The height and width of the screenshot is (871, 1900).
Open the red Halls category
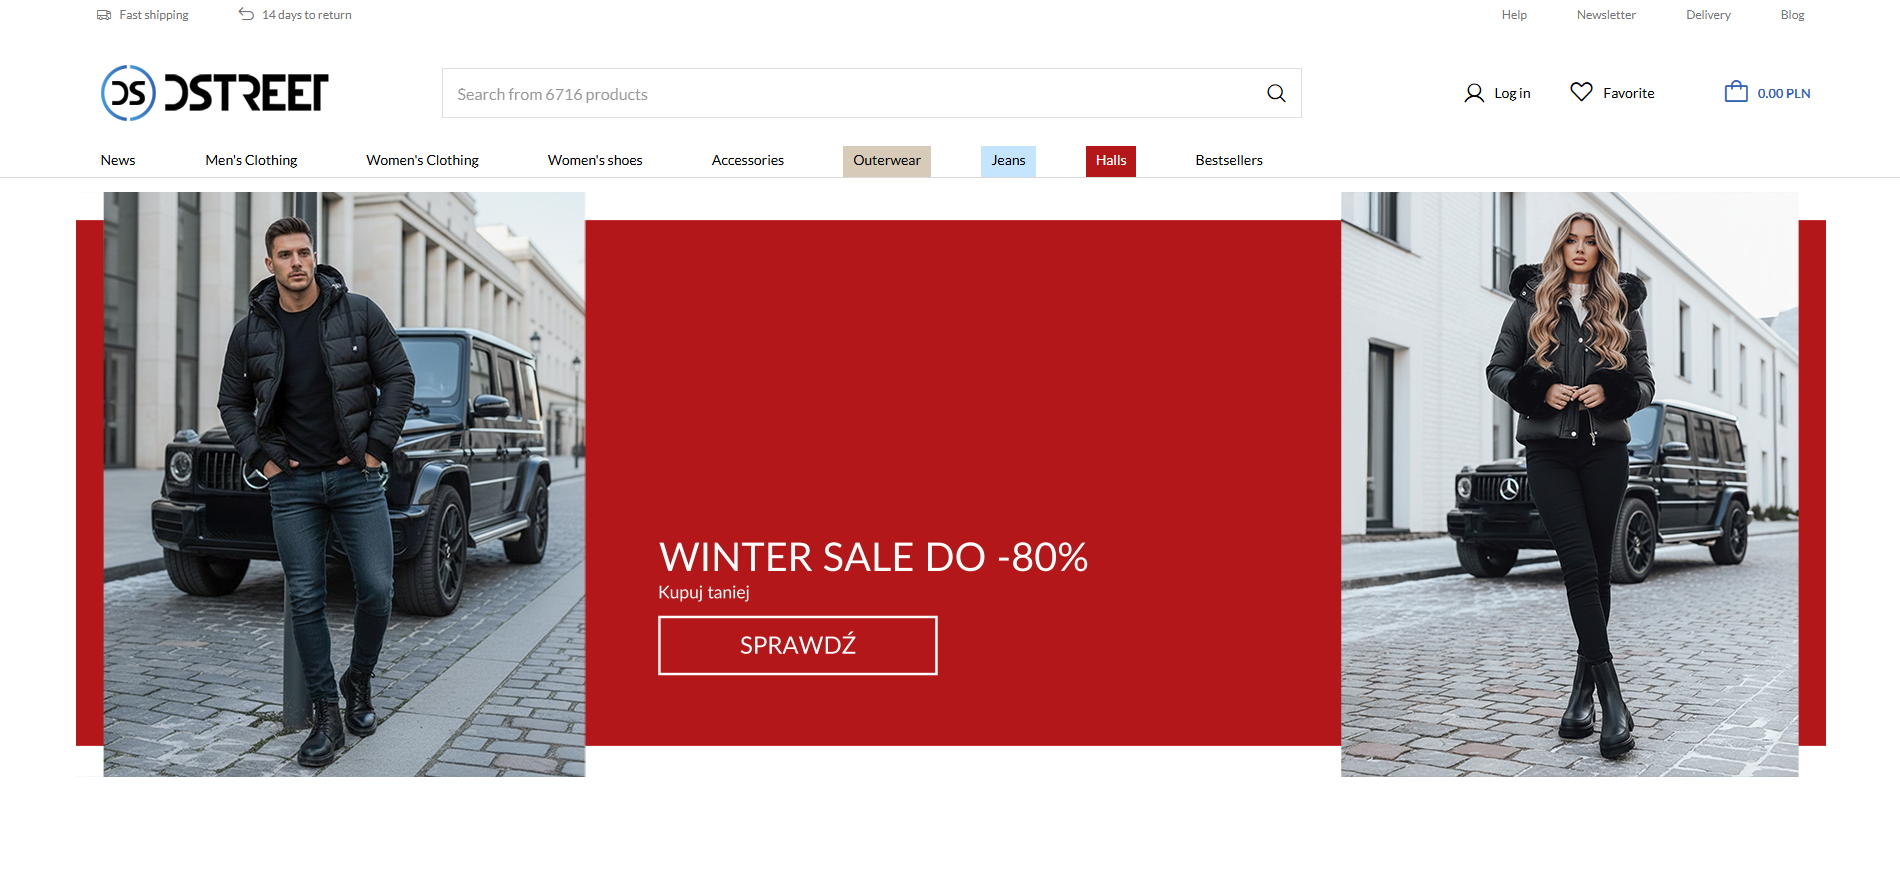tap(1110, 160)
